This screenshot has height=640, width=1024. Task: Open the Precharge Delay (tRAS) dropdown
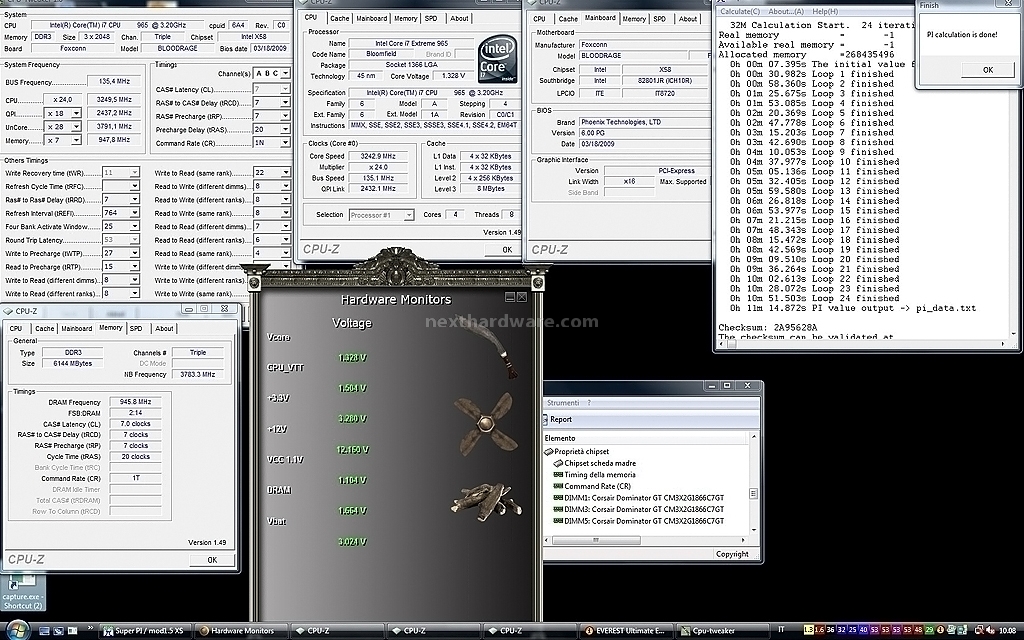[272, 129]
